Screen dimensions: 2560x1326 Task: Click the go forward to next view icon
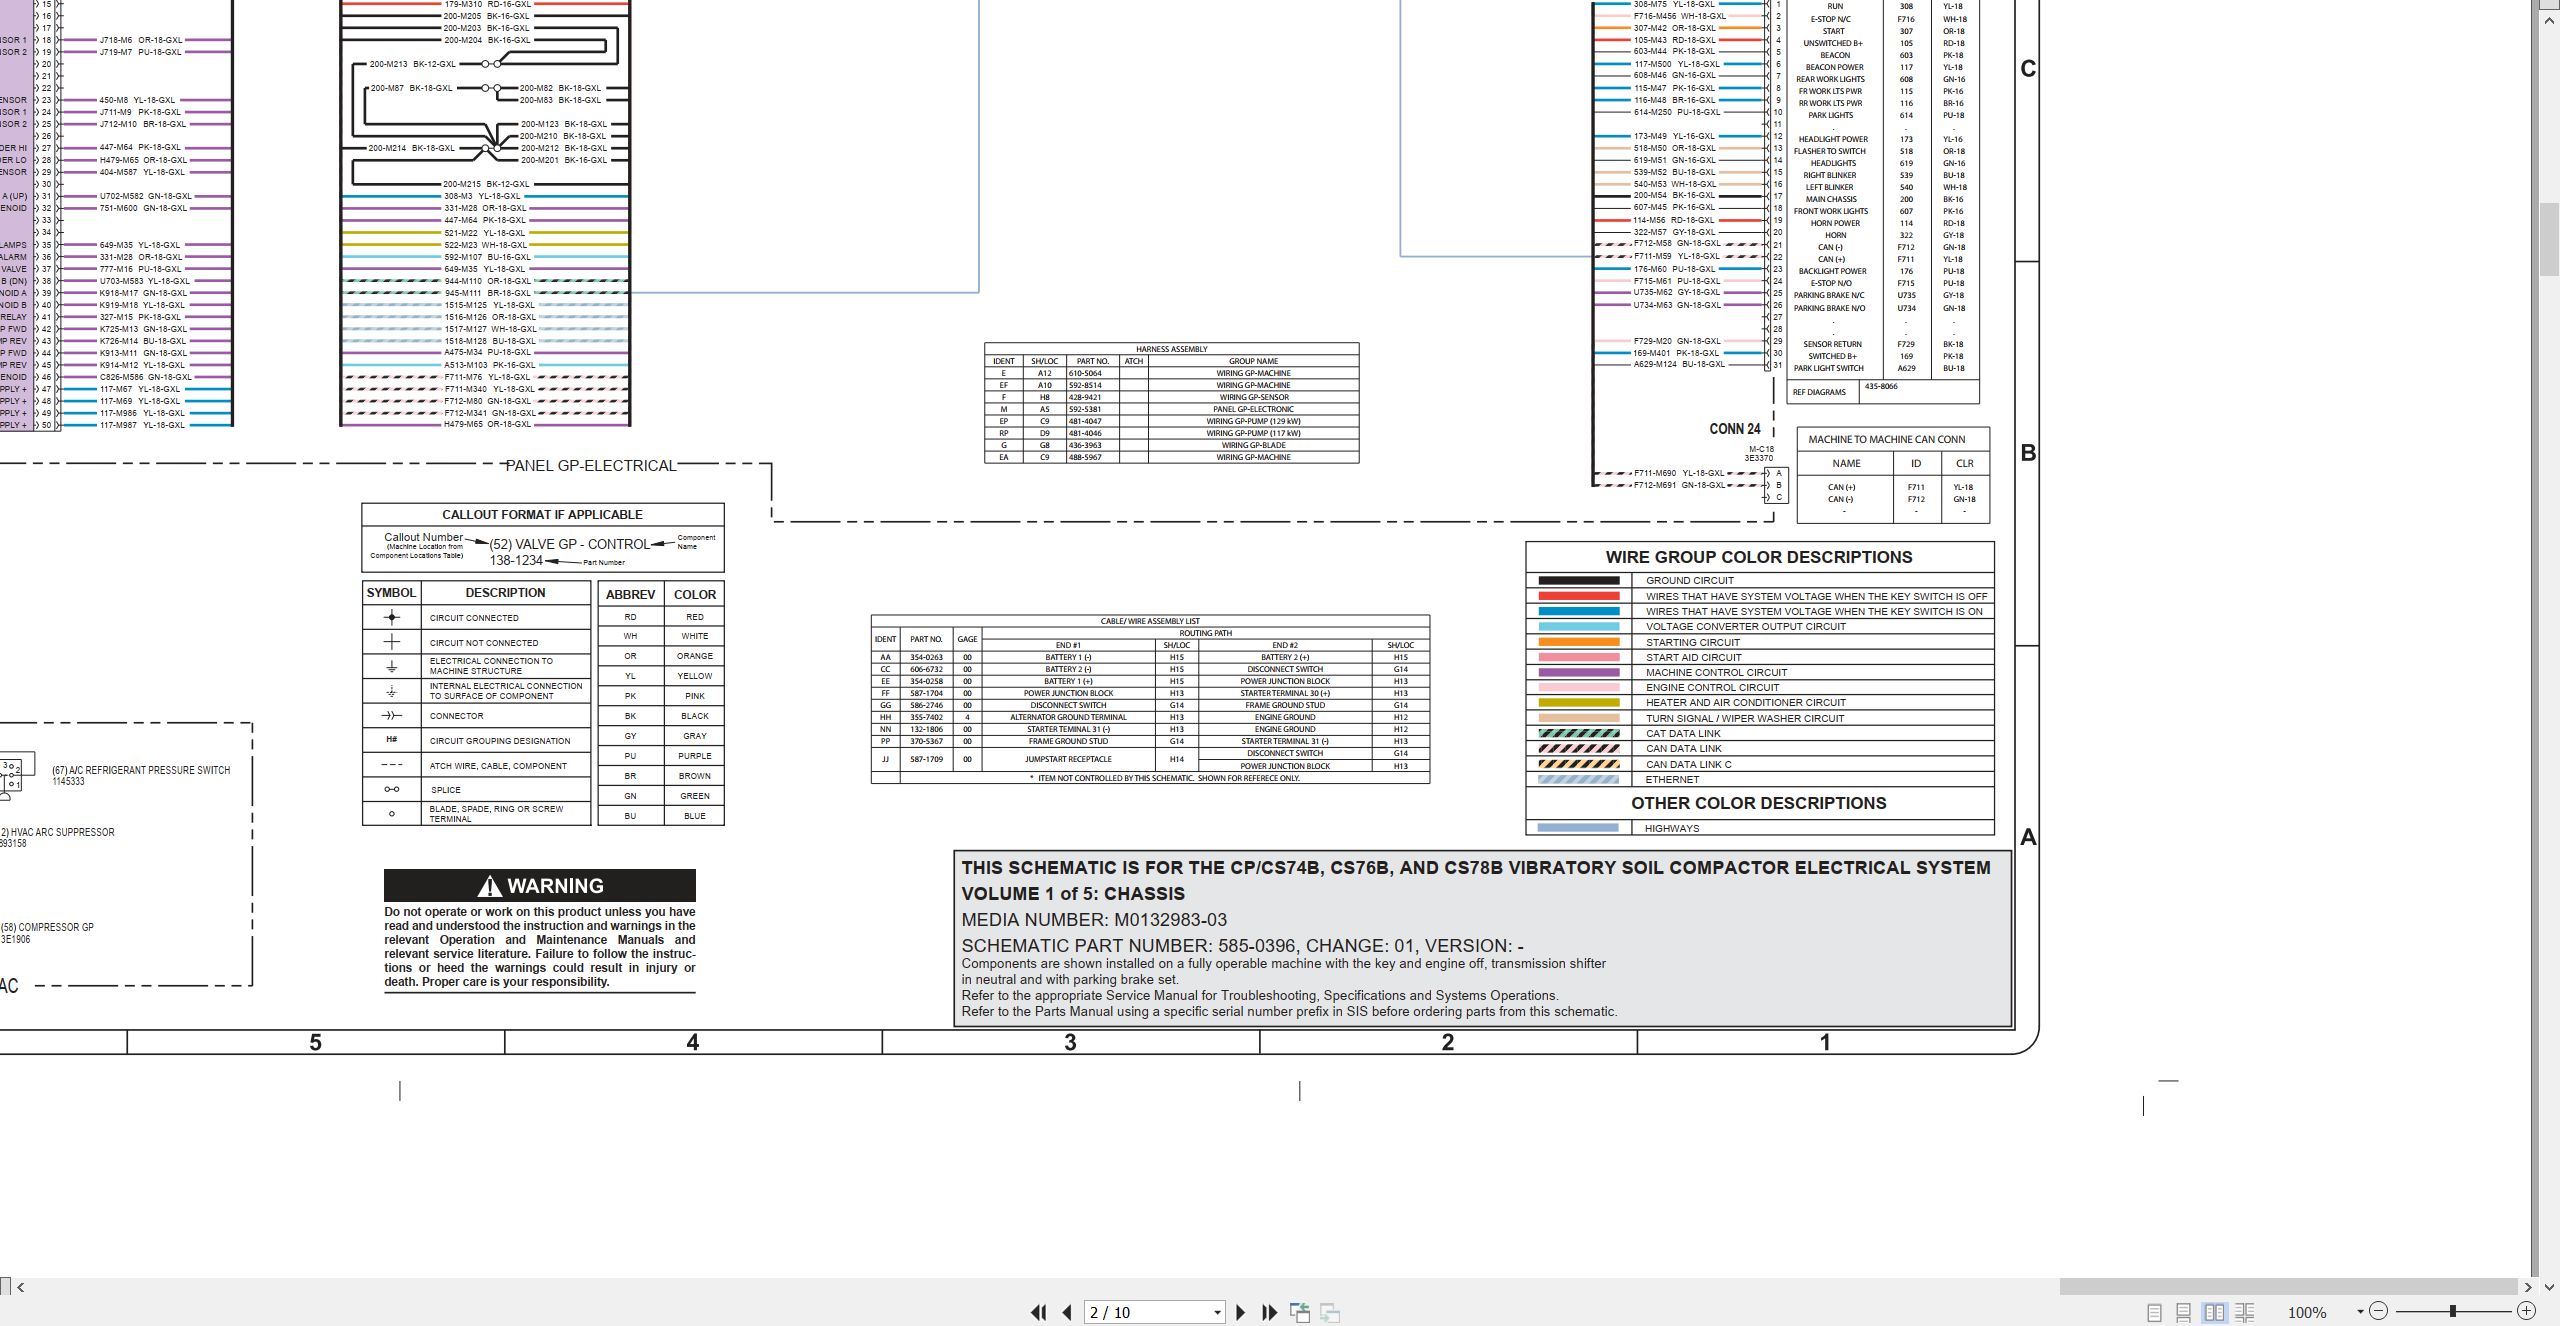[x=1330, y=1312]
